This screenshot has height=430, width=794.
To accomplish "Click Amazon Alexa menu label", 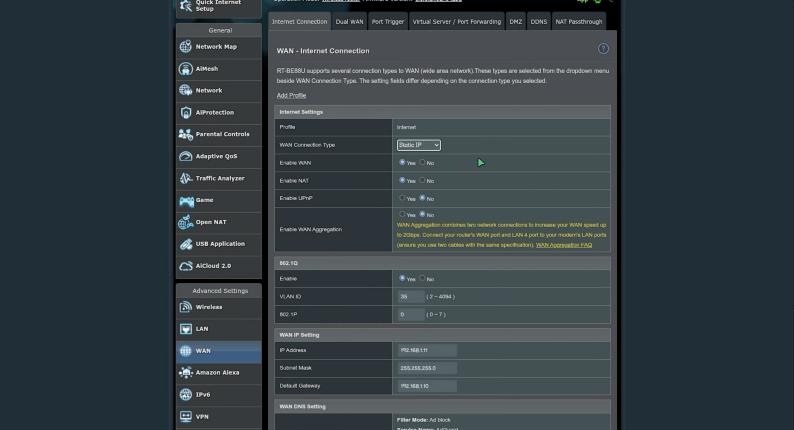I will pyautogui.click(x=217, y=372).
